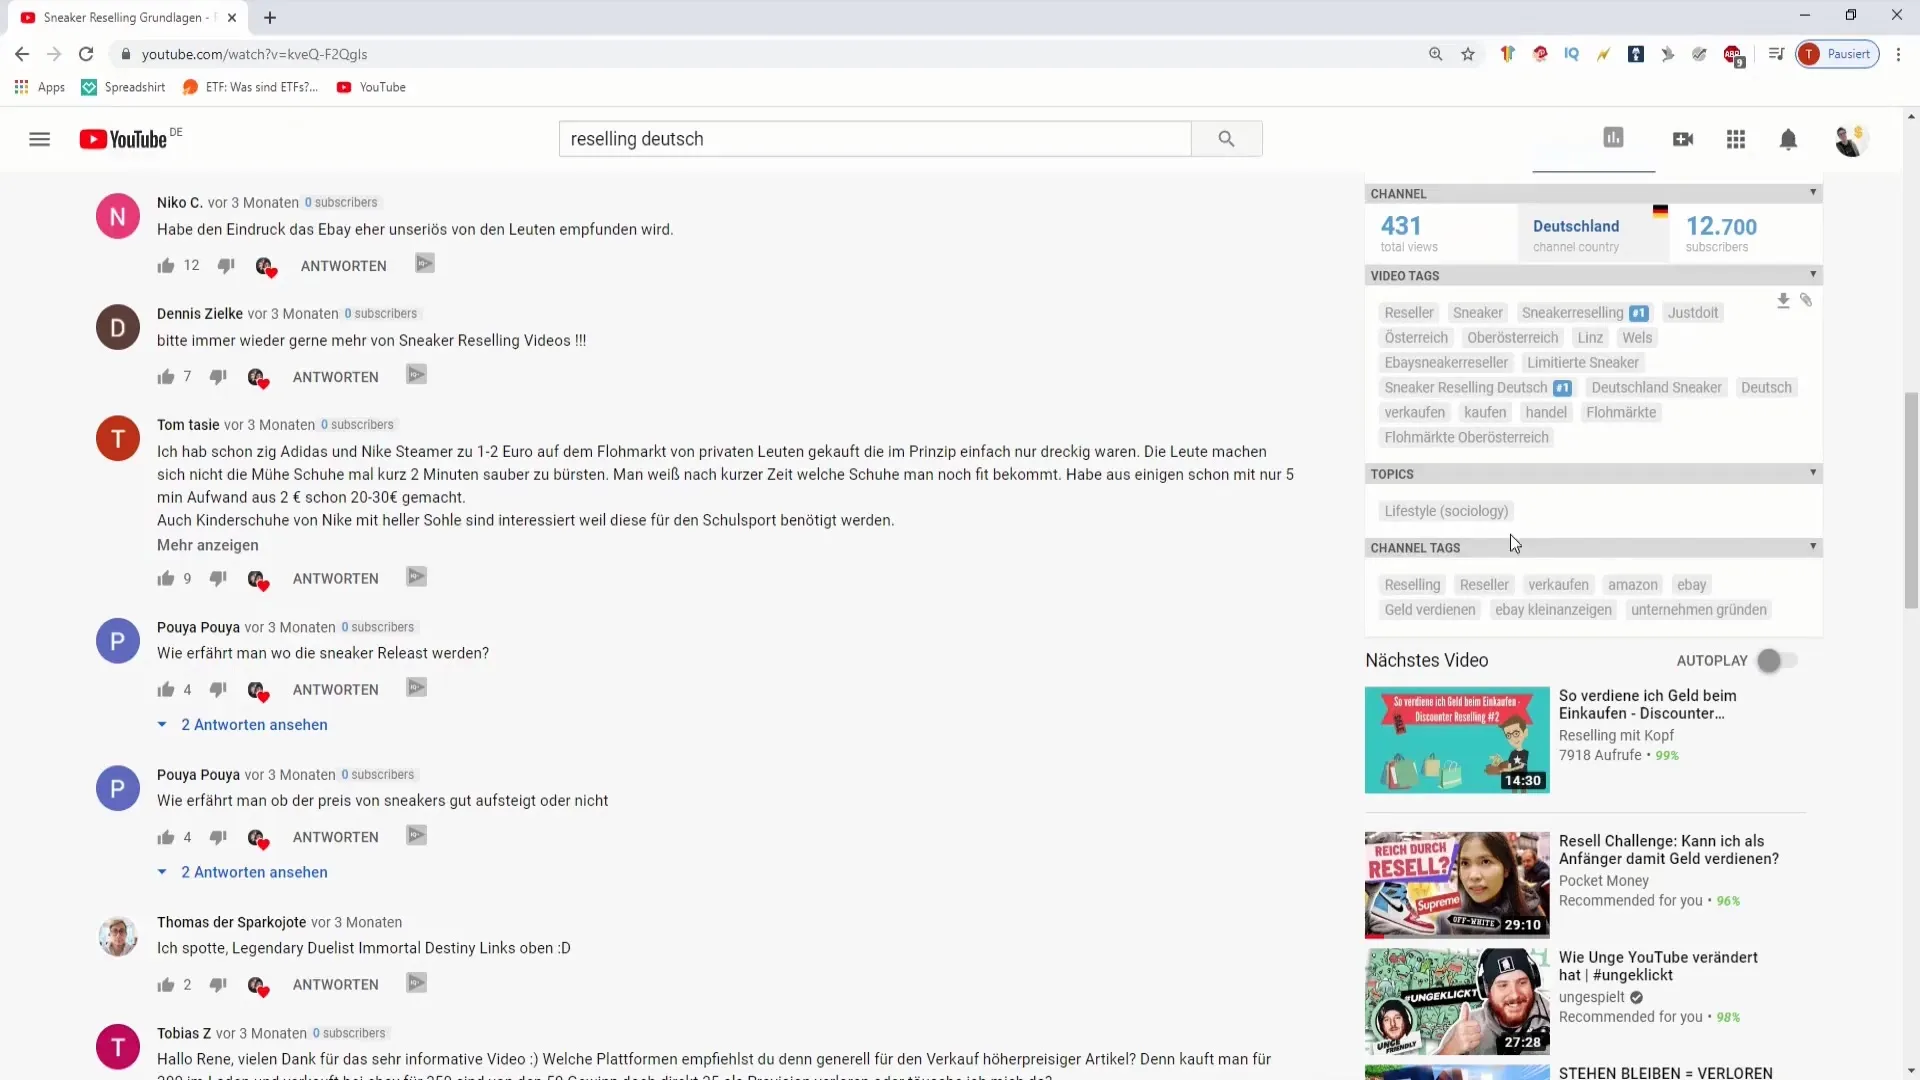Like Thomas der Sparkojote's comment
The height and width of the screenshot is (1080, 1920).
pyautogui.click(x=166, y=985)
